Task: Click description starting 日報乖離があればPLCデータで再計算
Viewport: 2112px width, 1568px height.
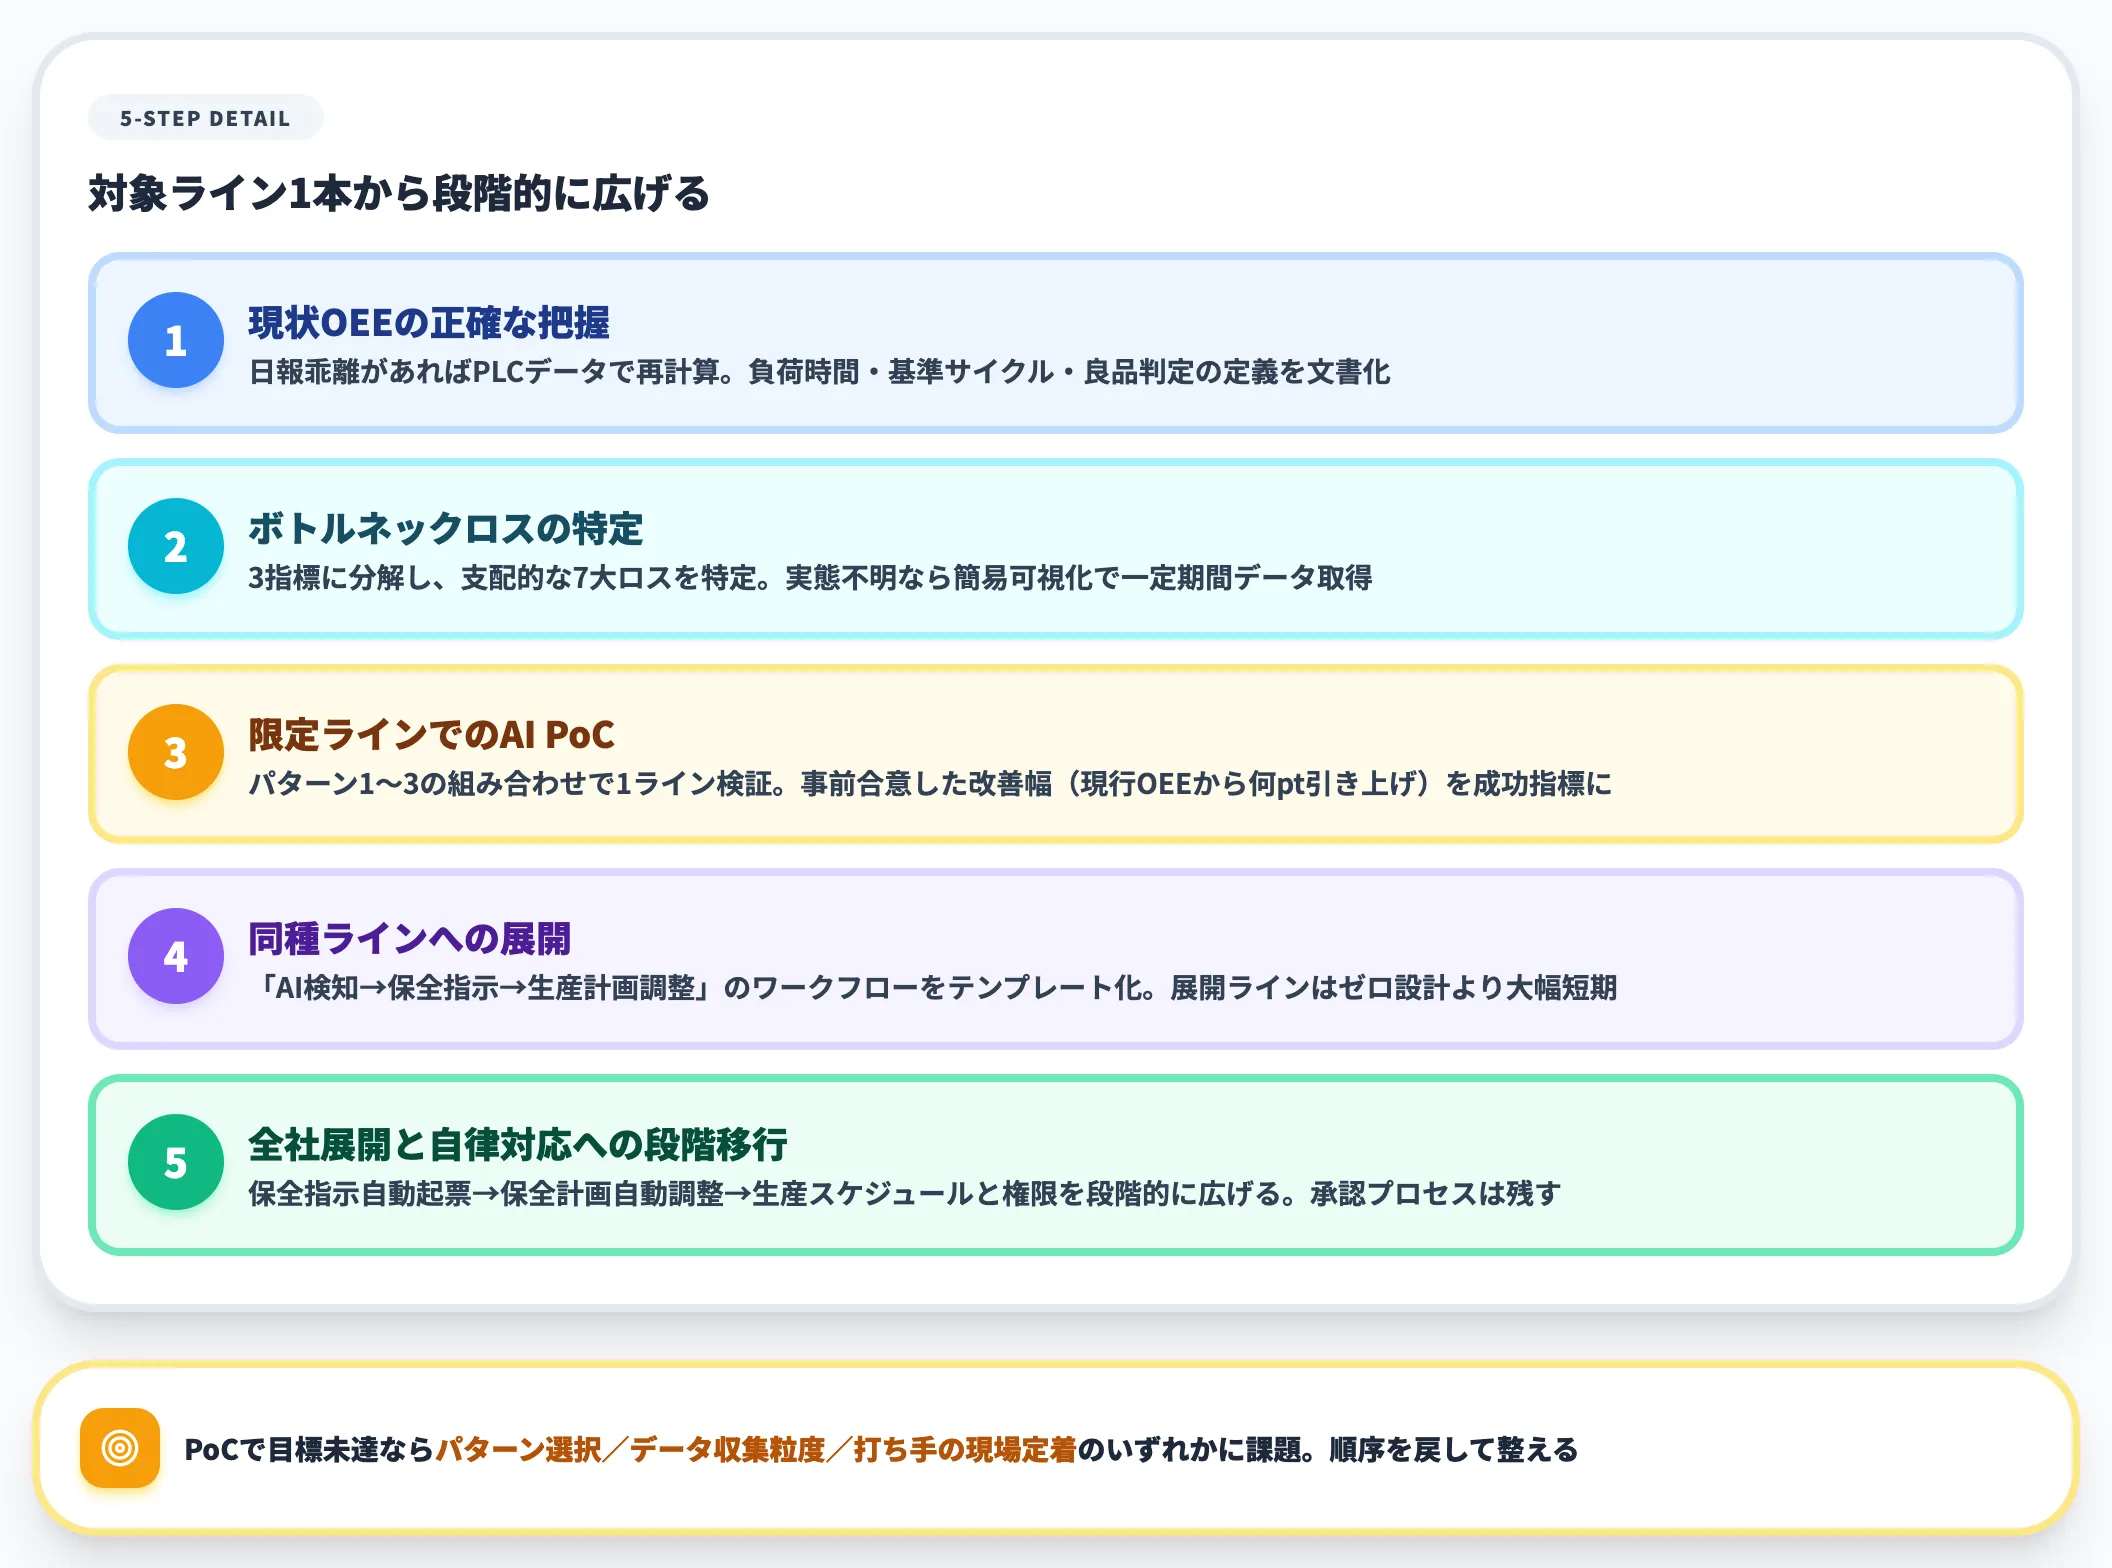Action: point(819,372)
